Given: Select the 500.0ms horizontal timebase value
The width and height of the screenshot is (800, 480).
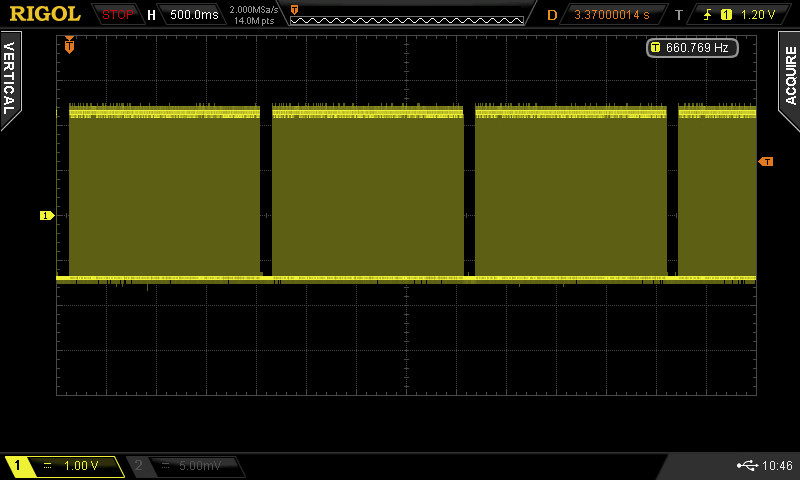Looking at the screenshot, I should (x=193, y=15).
